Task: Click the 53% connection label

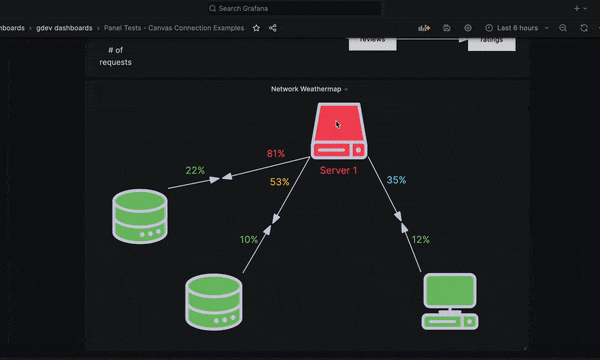Action: coord(279,182)
